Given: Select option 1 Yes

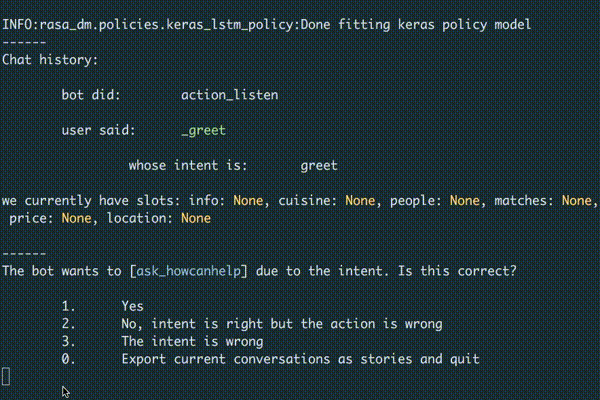Looking at the screenshot, I should pyautogui.click(x=103, y=306).
